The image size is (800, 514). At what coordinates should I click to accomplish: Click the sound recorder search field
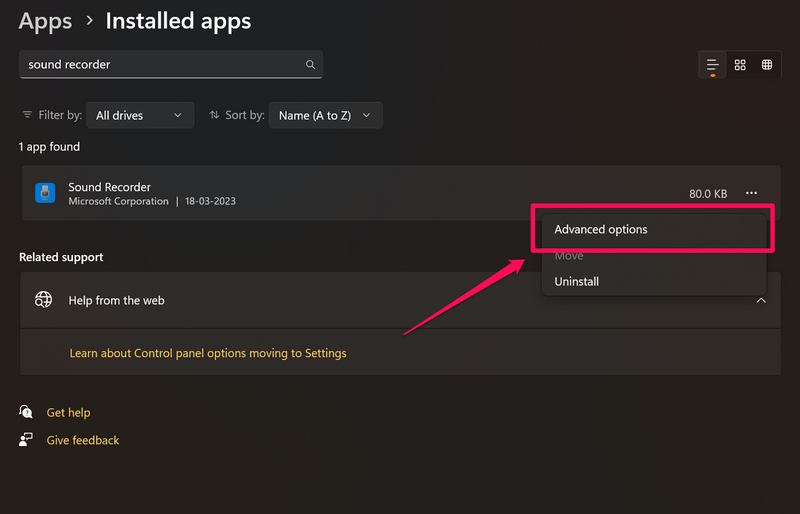(x=160, y=65)
